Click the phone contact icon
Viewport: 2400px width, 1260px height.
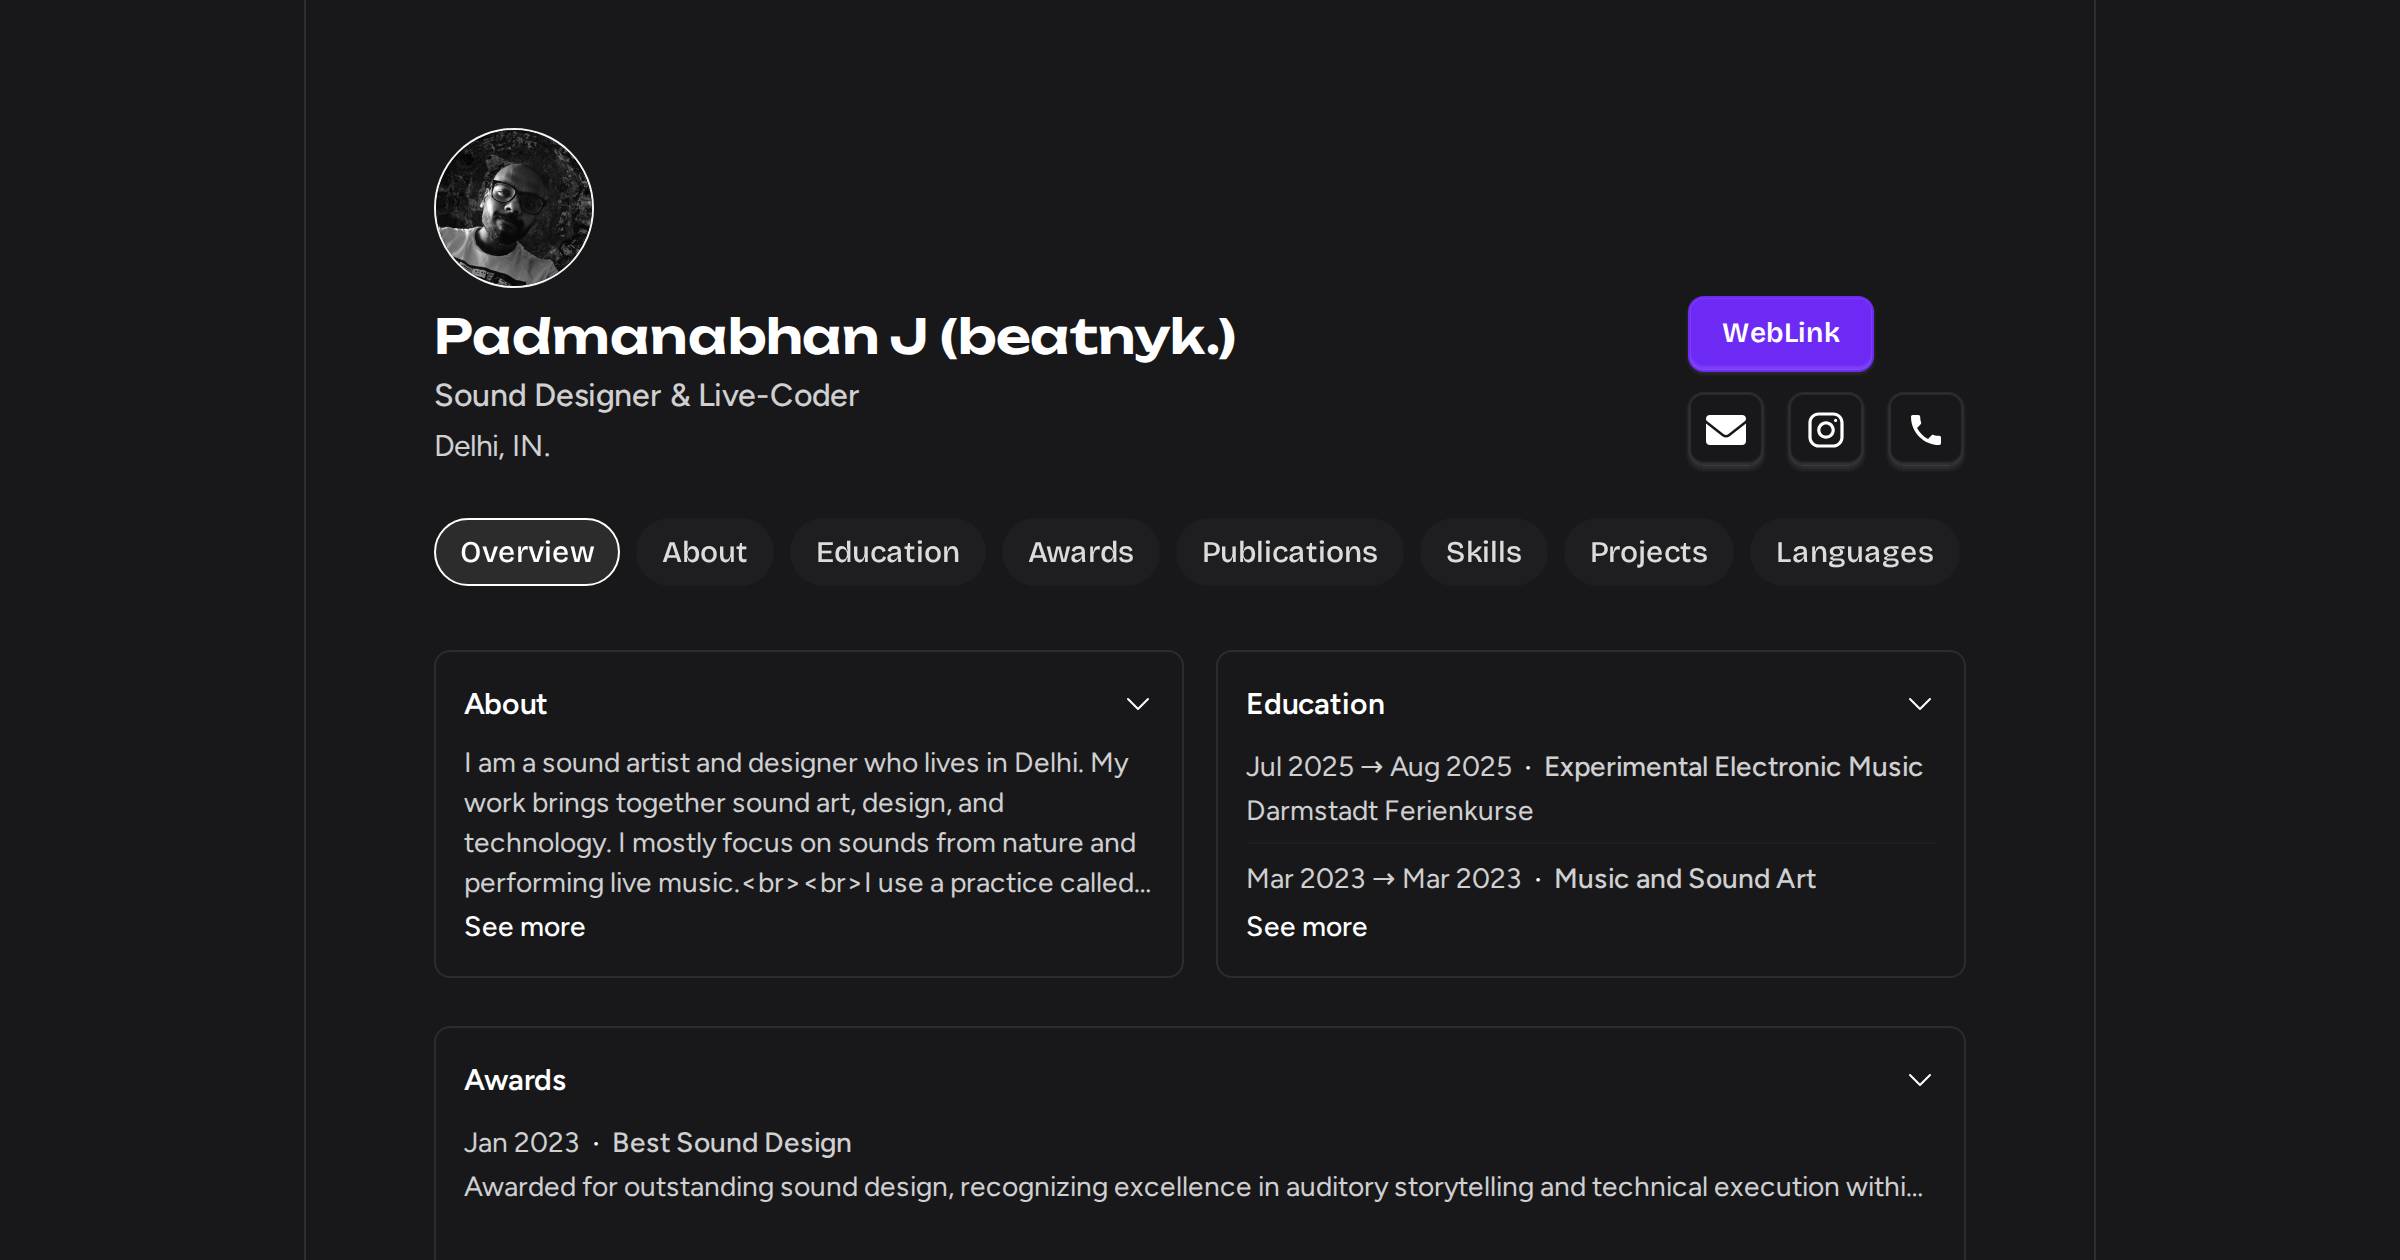(x=1925, y=430)
